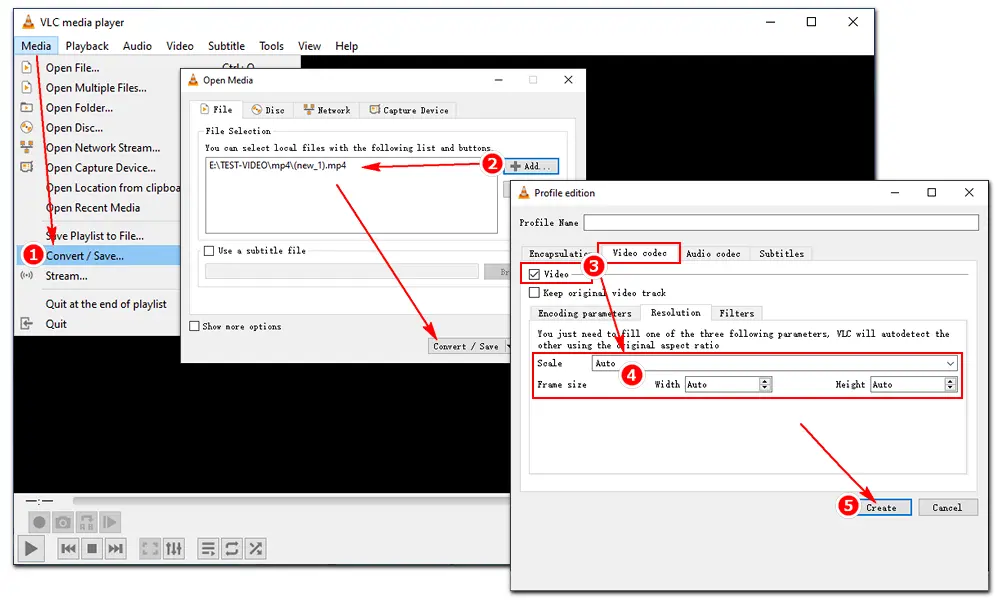Uncheck the Video checkbox
This screenshot has width=1000, height=600.
[x=535, y=274]
